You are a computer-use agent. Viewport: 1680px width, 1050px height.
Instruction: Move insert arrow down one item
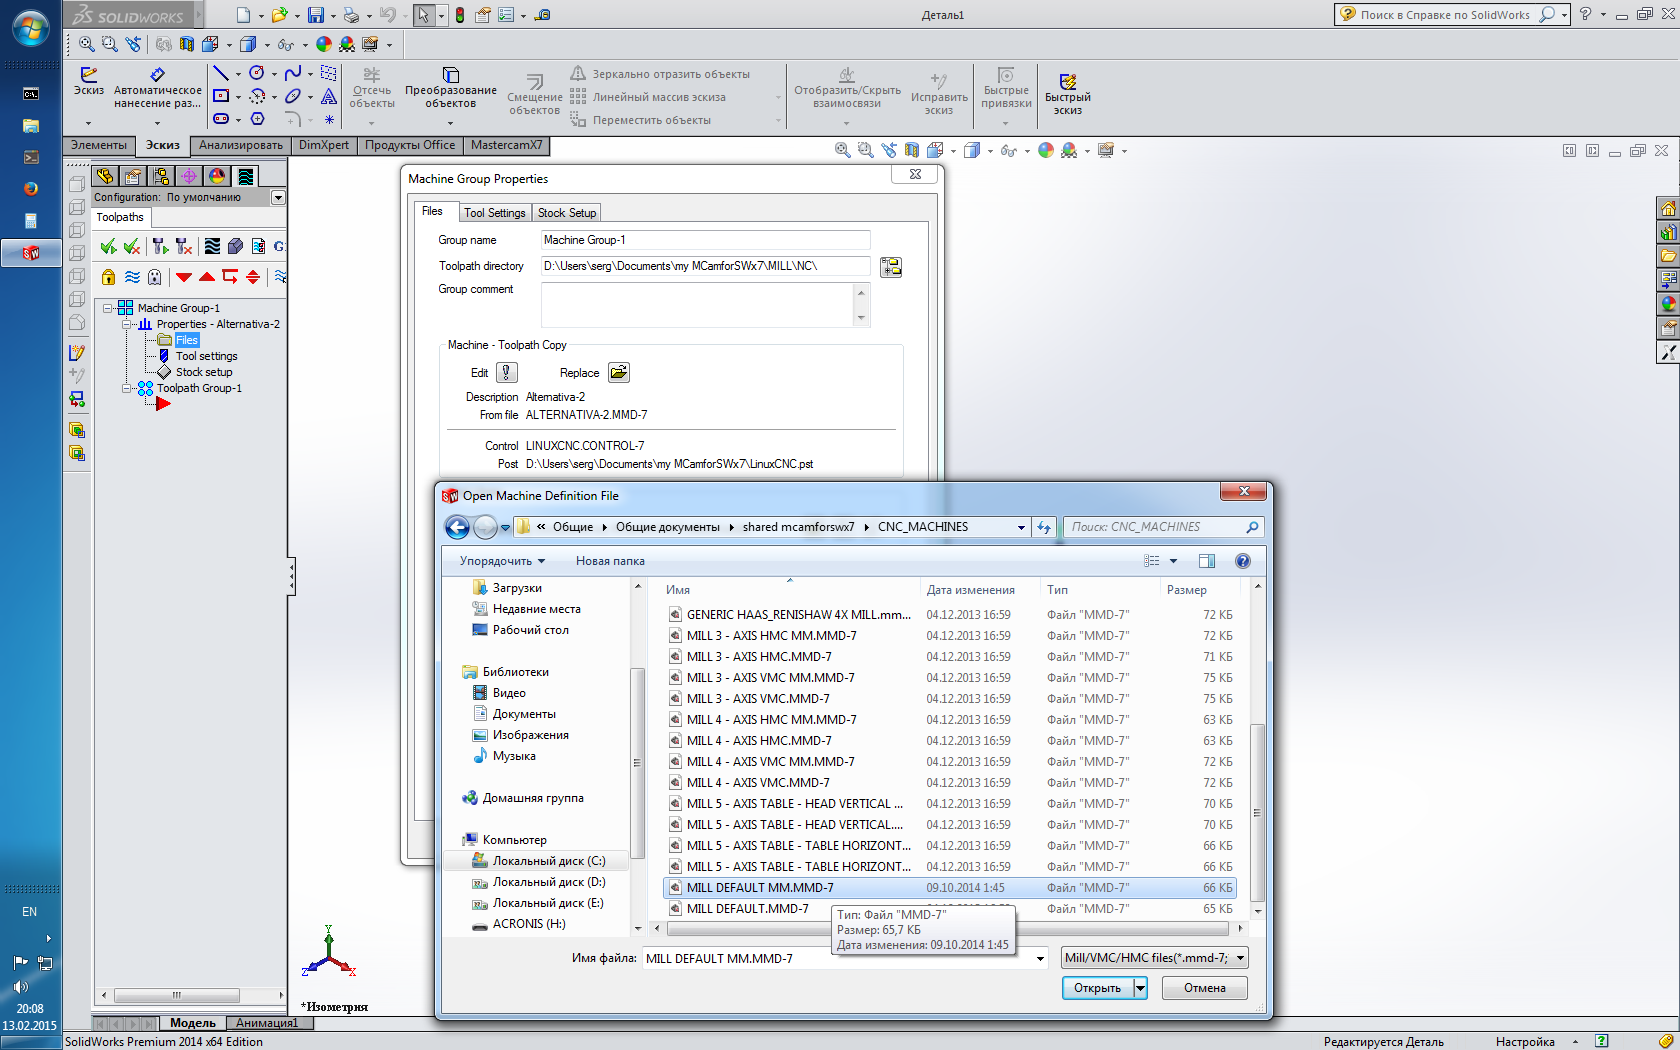coord(184,277)
